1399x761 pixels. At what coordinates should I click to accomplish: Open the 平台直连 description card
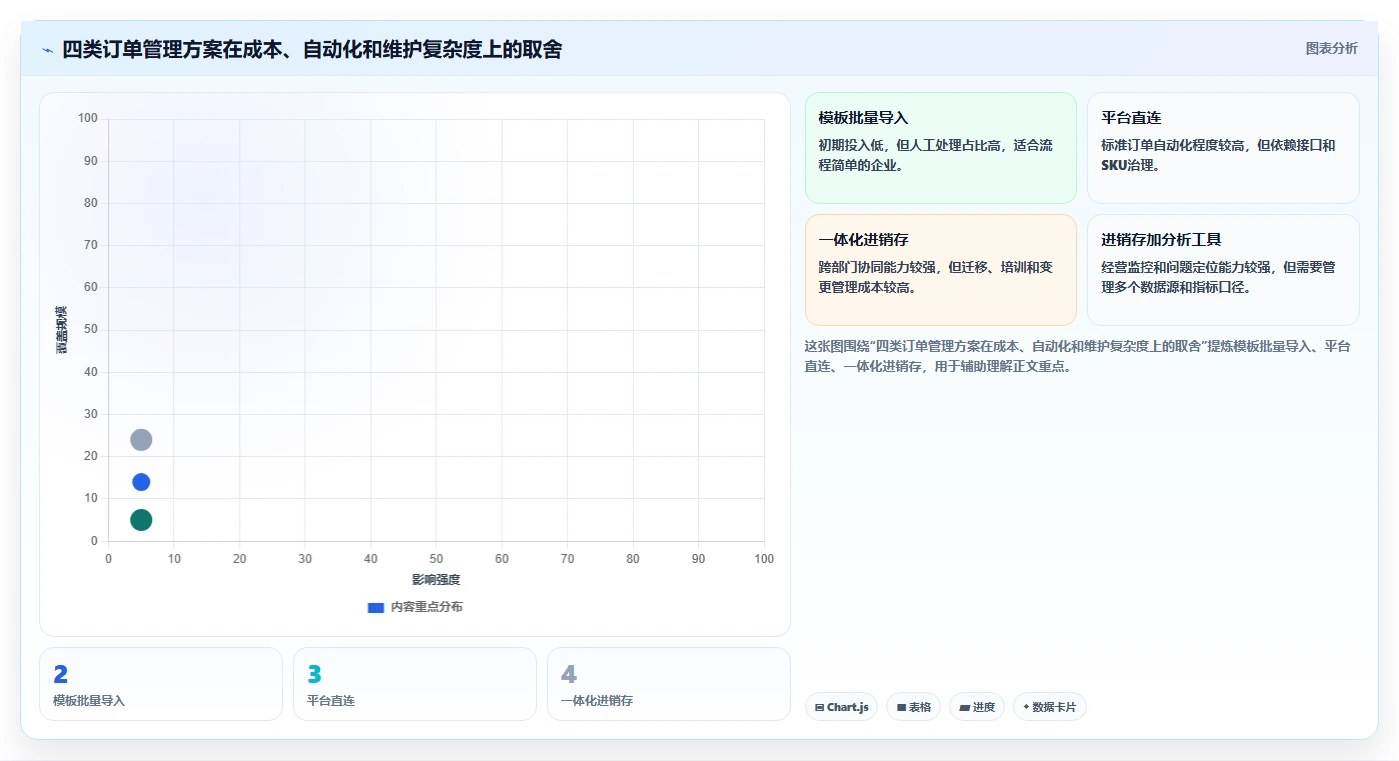click(x=1223, y=148)
